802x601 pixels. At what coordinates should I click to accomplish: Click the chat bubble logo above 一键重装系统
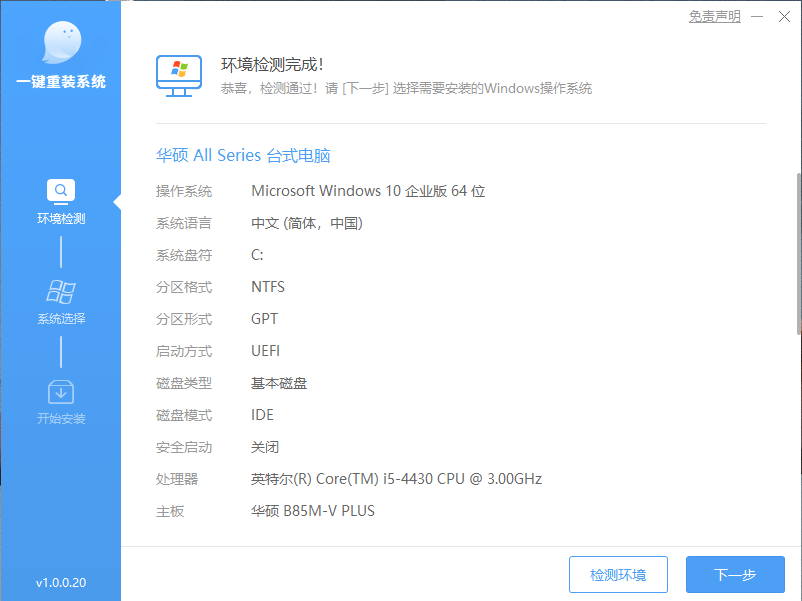pos(60,40)
